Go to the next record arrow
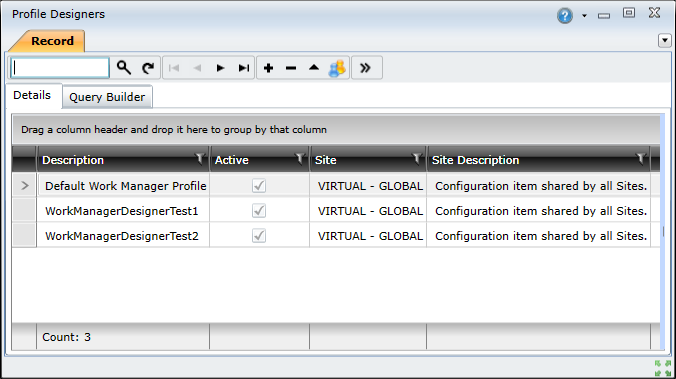This screenshot has height=379, width=676. pyautogui.click(x=220, y=68)
